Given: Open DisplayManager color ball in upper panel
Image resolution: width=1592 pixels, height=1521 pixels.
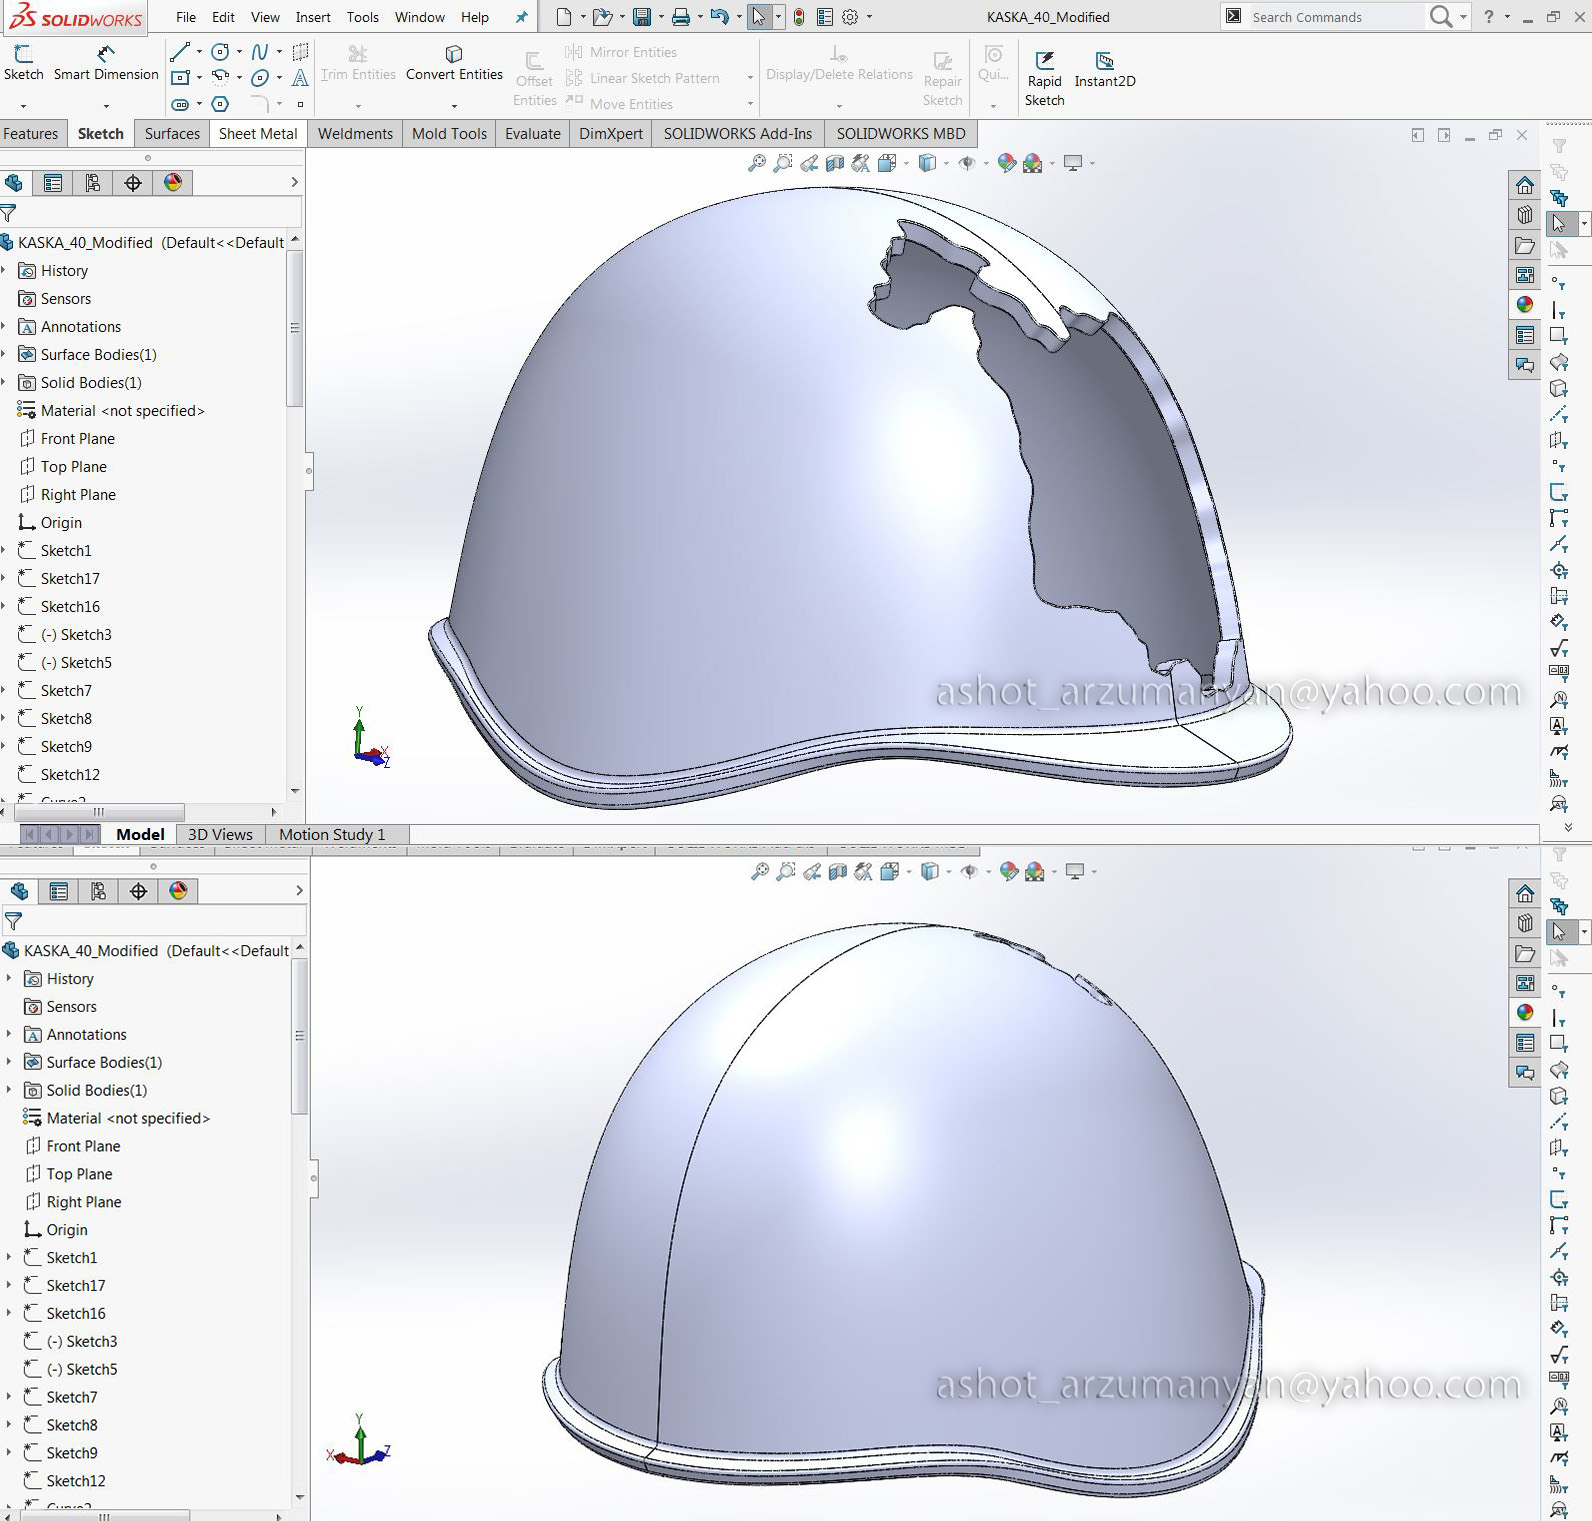Looking at the screenshot, I should tap(173, 182).
